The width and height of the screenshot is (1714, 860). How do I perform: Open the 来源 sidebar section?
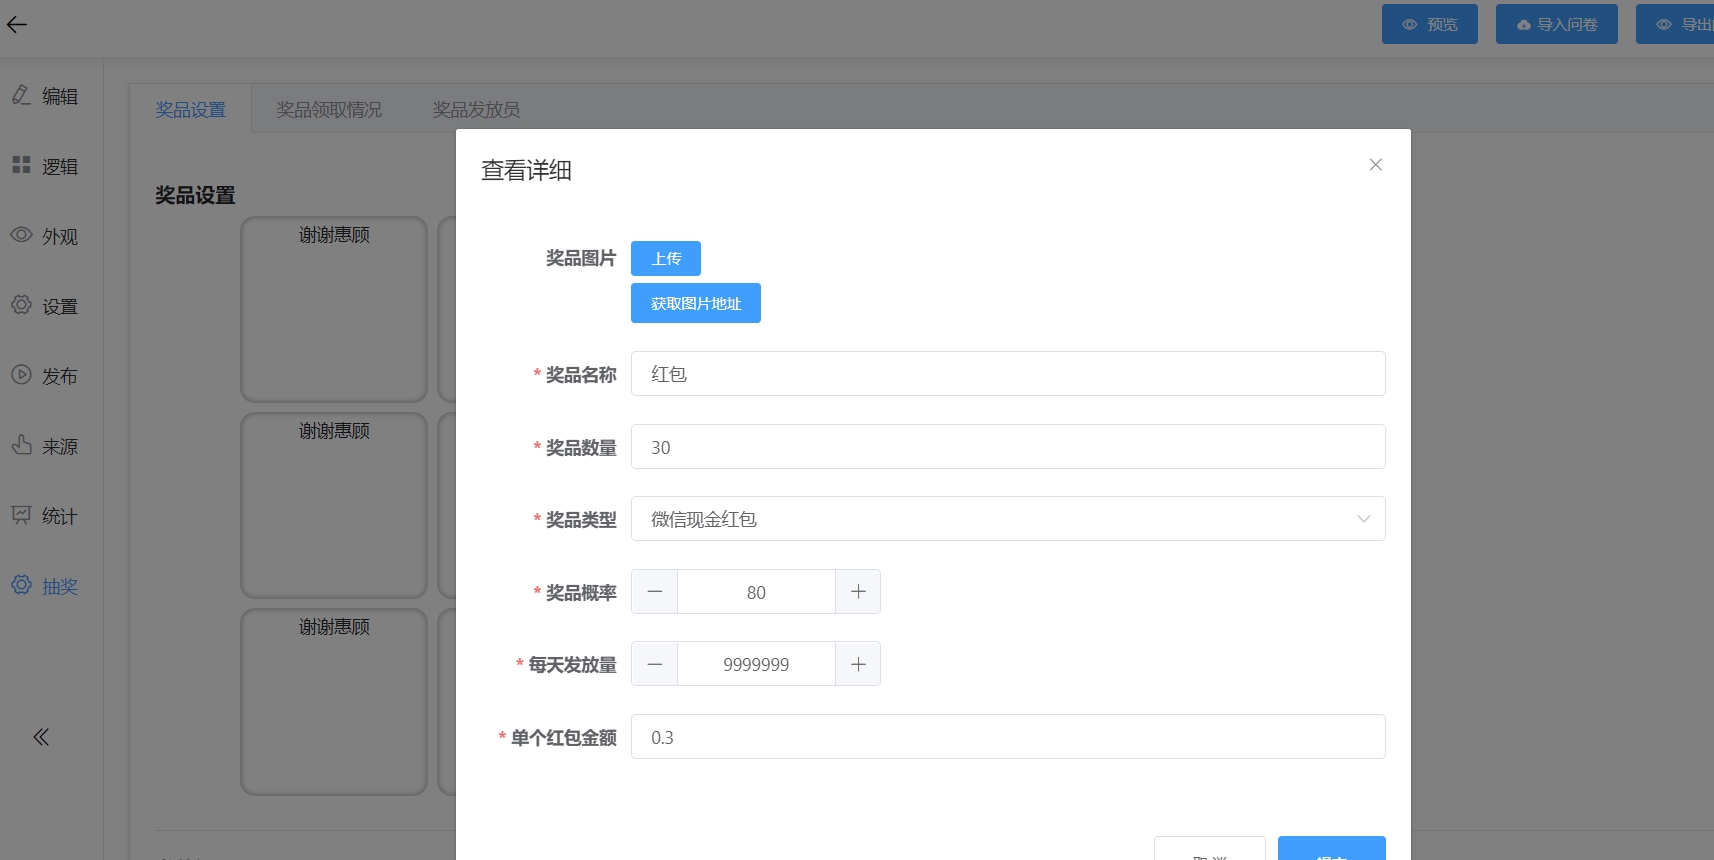tap(45, 446)
